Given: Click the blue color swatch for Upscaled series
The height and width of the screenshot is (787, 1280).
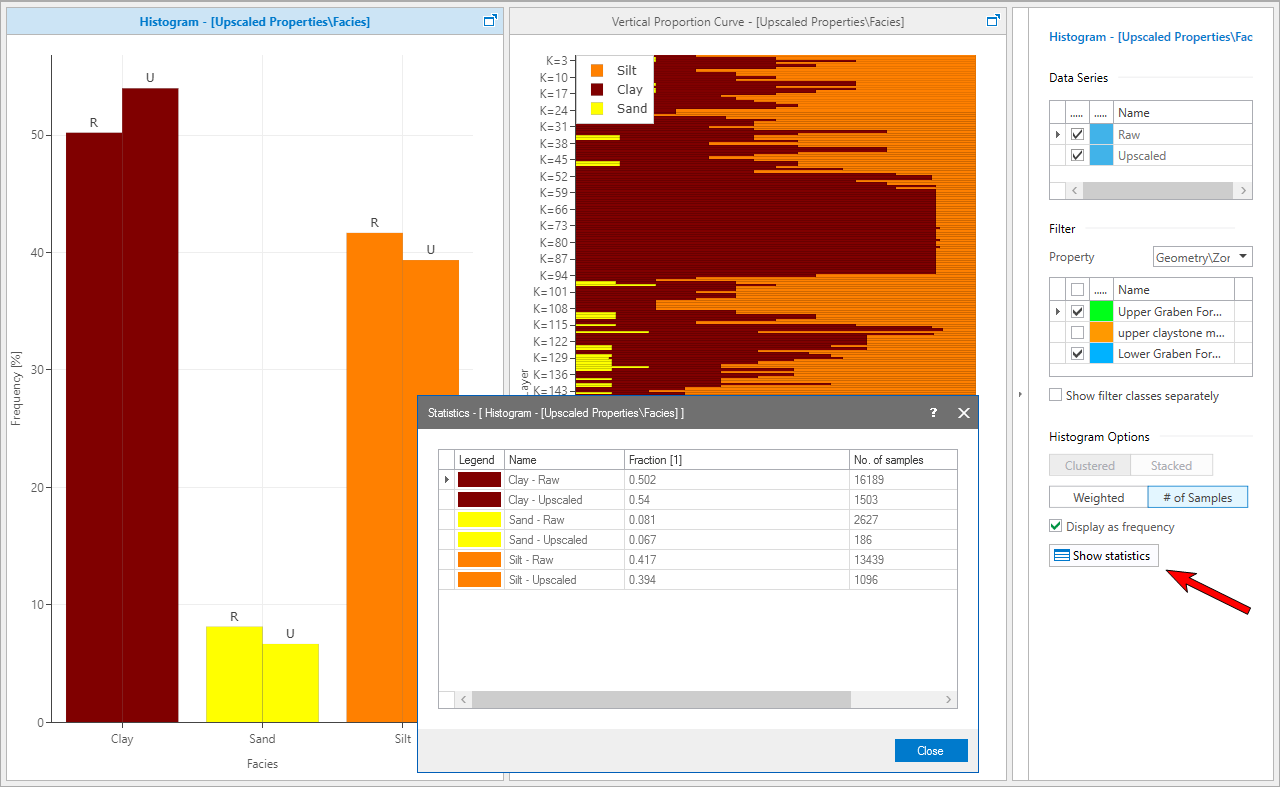Looking at the screenshot, I should (1100, 155).
